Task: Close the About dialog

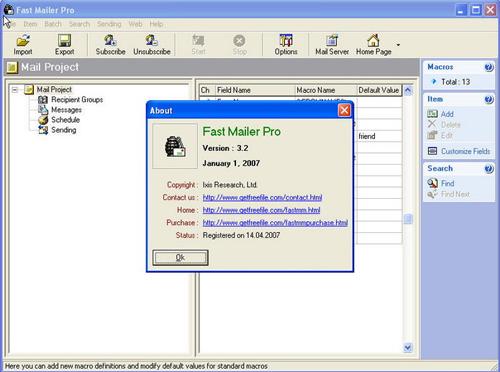Action: [x=344, y=110]
